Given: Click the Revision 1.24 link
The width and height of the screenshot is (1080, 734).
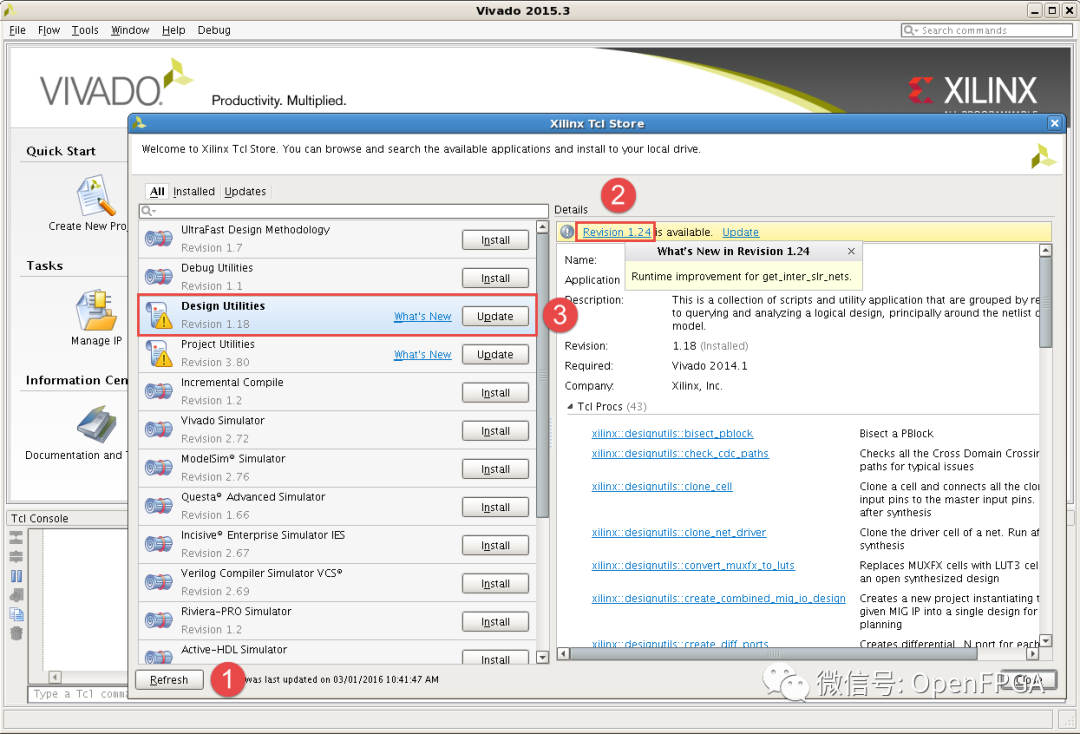Looking at the screenshot, I should click(616, 233).
